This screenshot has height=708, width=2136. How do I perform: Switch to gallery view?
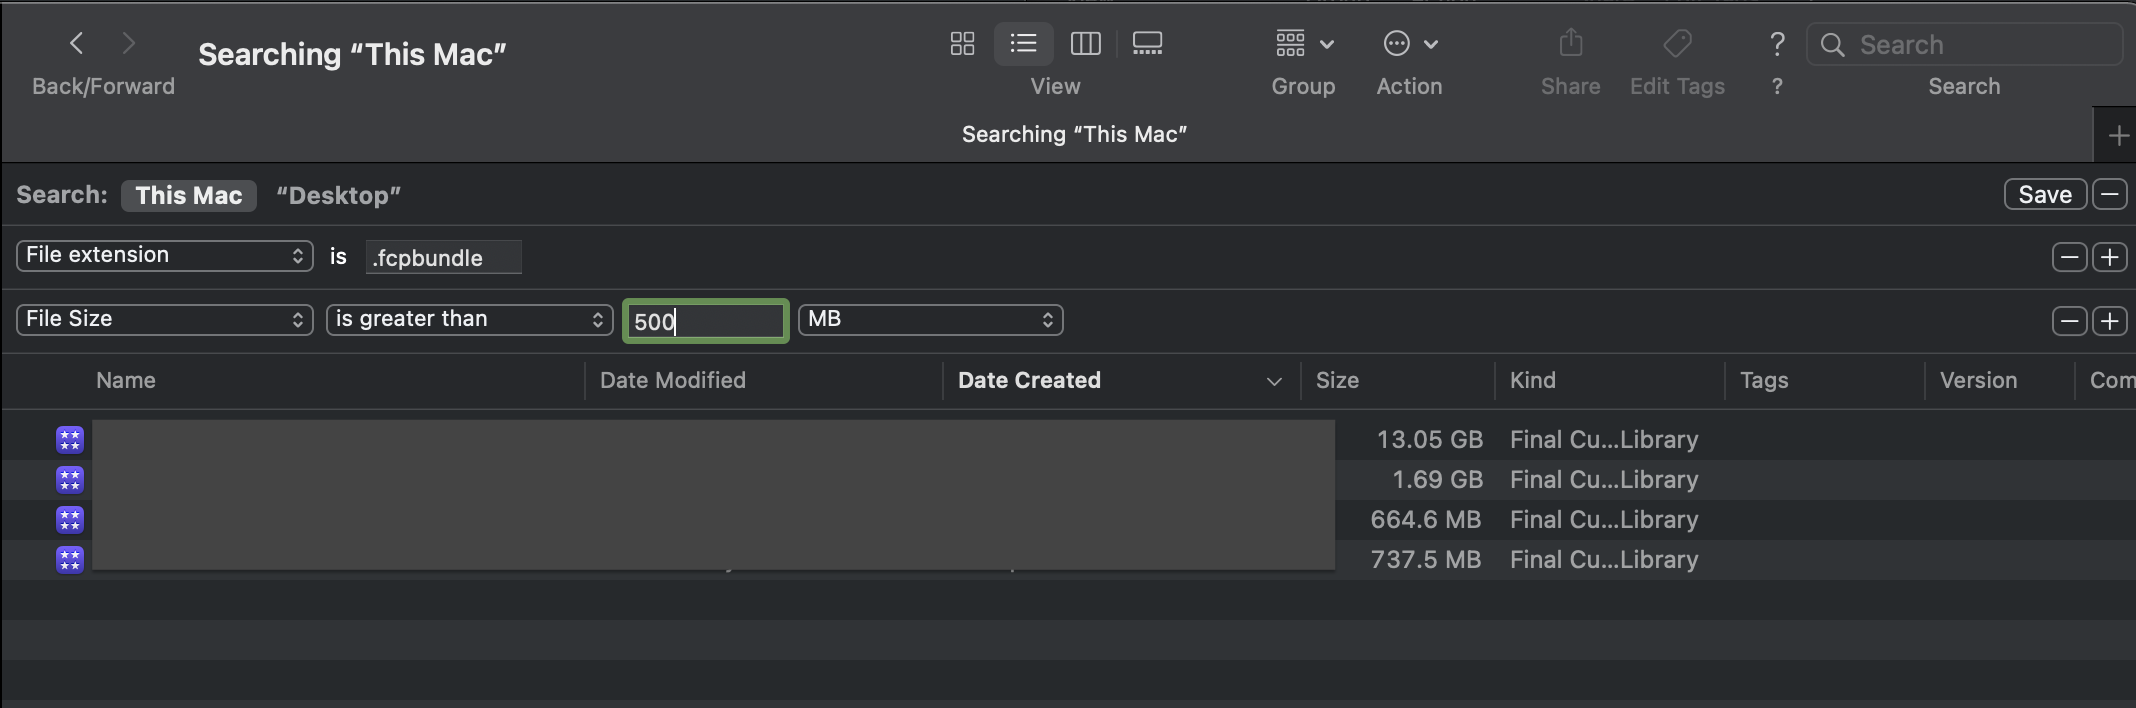[x=1147, y=44]
